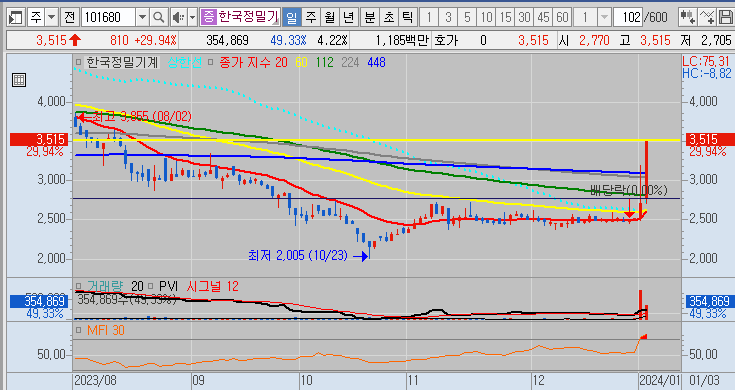
Task: Click the add indicator line icon
Action: pos(707,18)
